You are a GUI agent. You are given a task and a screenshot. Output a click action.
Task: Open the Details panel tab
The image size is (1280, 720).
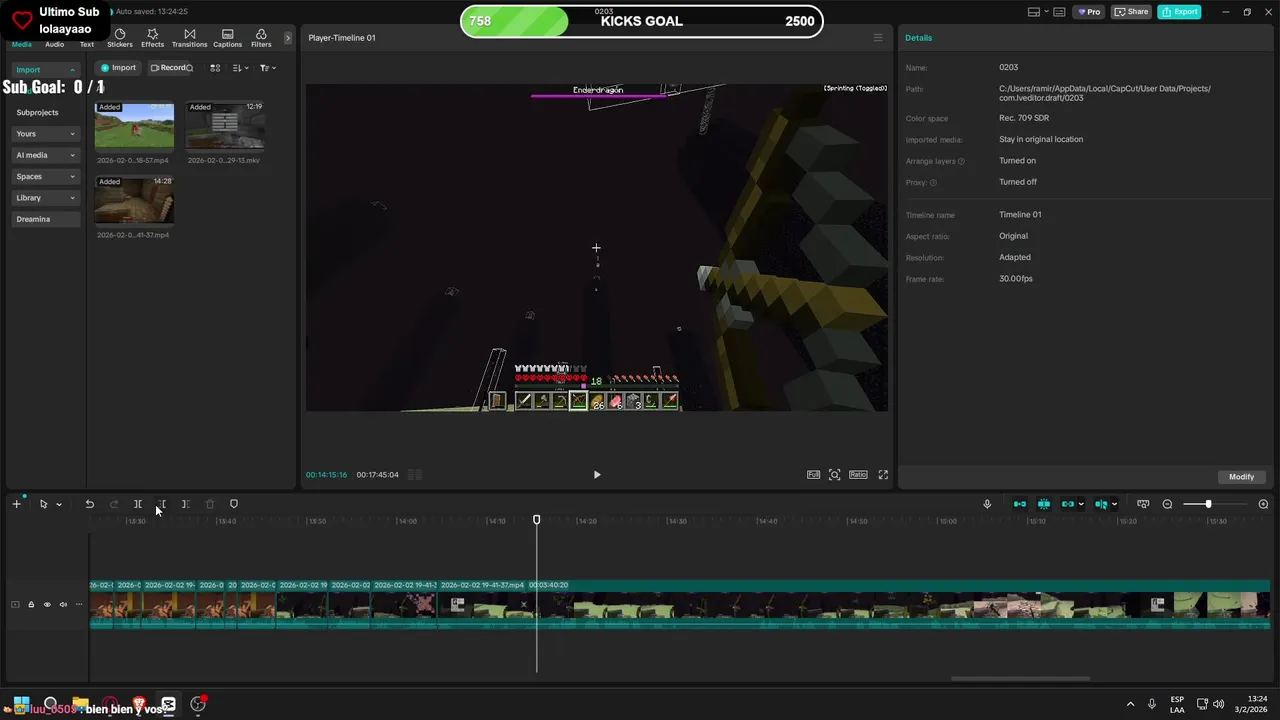pos(918,38)
